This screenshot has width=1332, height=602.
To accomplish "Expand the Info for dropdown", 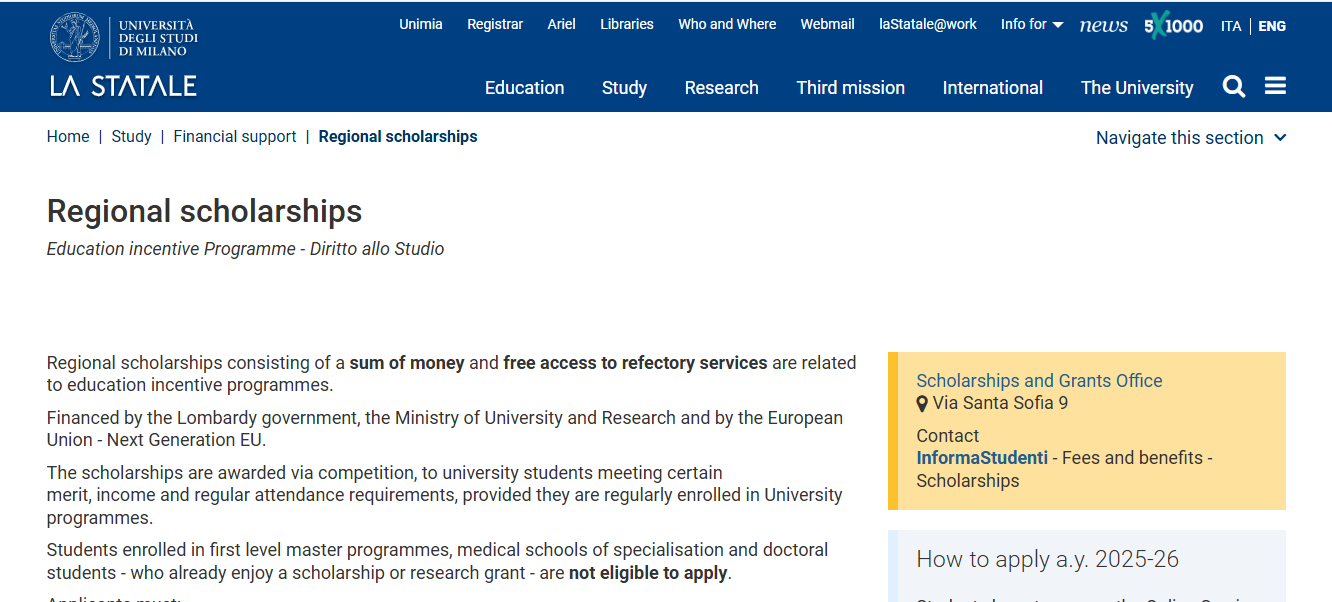I will click(x=1031, y=24).
